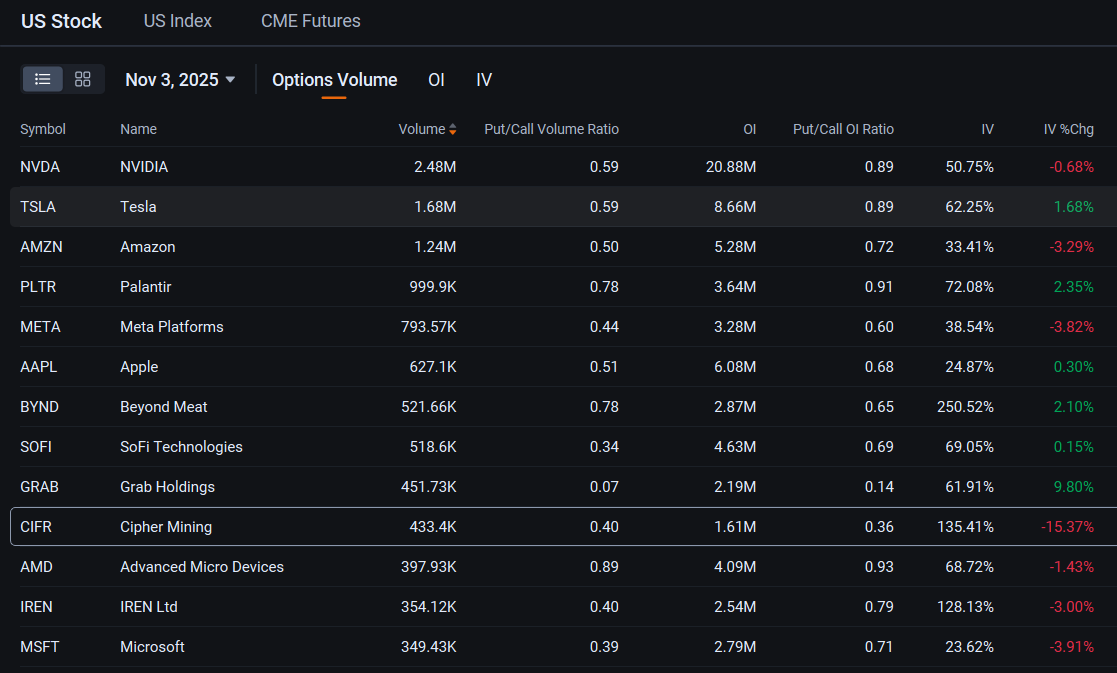Click Amazon IV change -3.29%
Screen dimensions: 1117x673
[1071, 247]
